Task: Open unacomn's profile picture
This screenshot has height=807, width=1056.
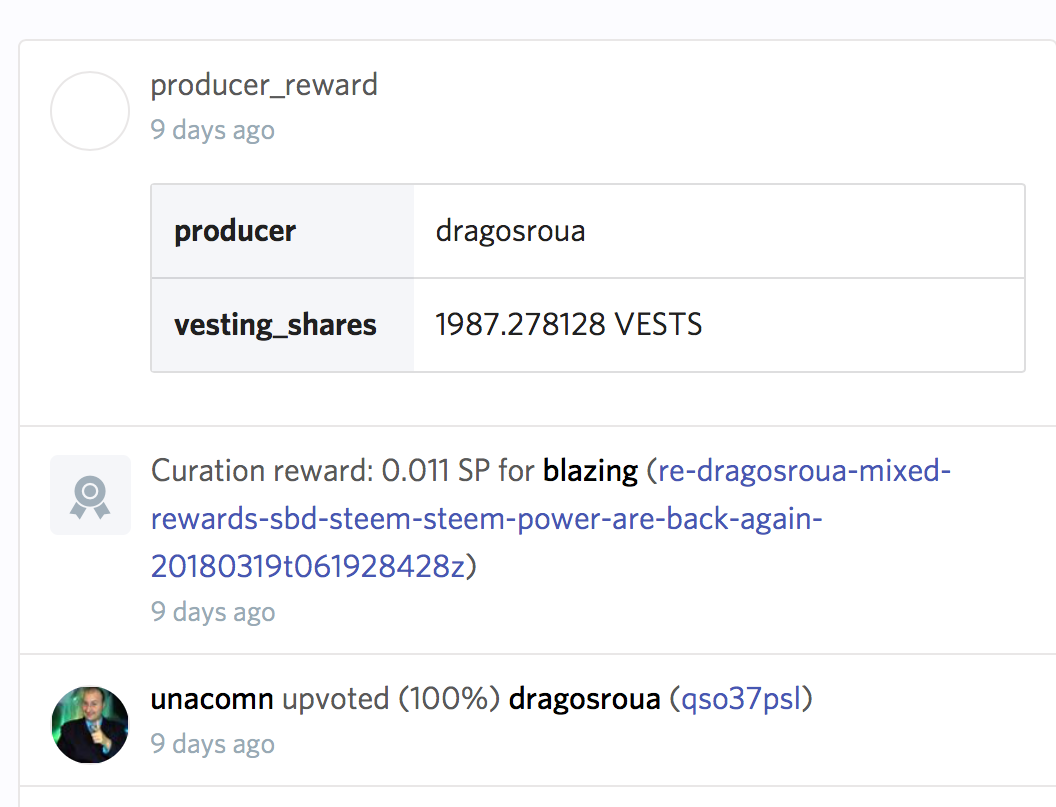Action: pos(90,724)
